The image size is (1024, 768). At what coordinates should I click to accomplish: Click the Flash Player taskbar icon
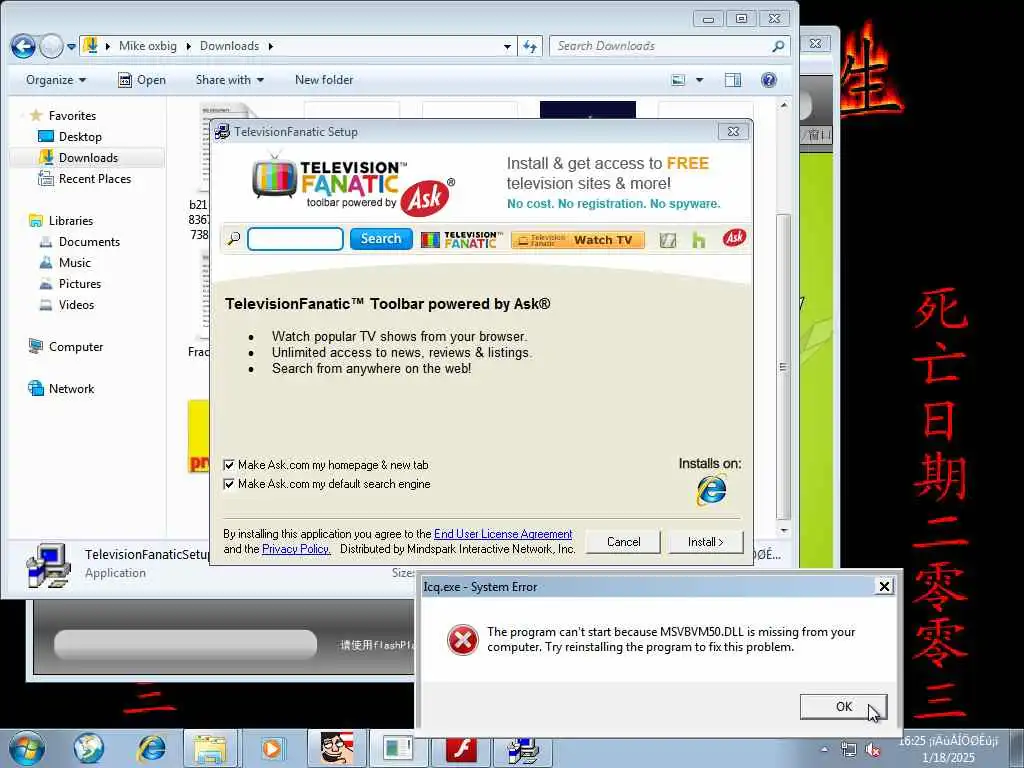(461, 750)
